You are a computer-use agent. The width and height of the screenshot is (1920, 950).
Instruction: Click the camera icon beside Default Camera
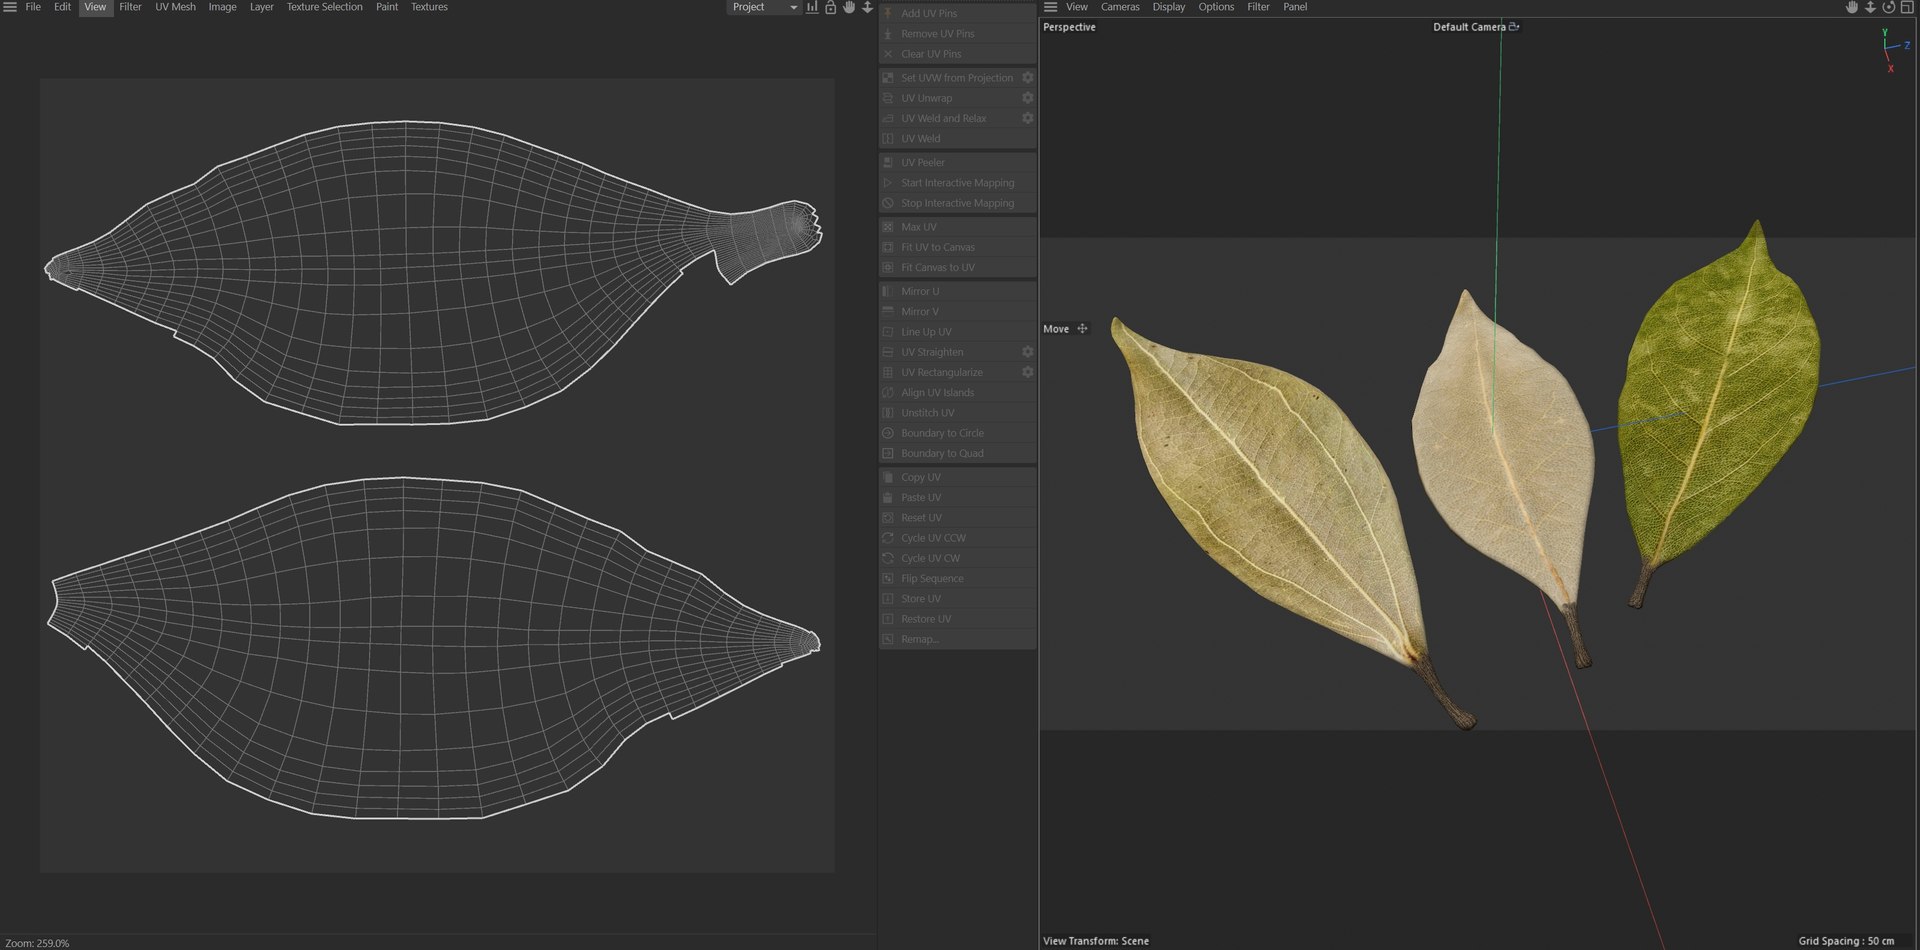(x=1514, y=27)
